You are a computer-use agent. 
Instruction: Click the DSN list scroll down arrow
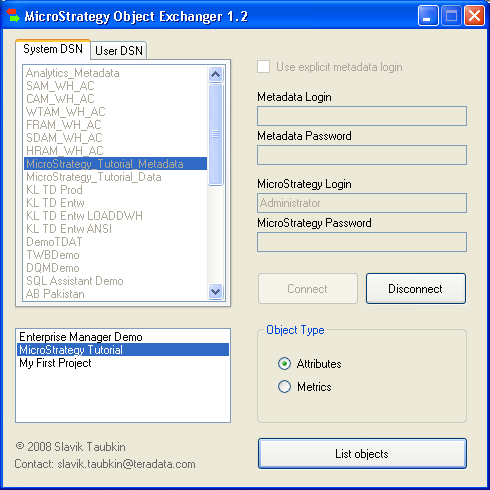point(215,292)
